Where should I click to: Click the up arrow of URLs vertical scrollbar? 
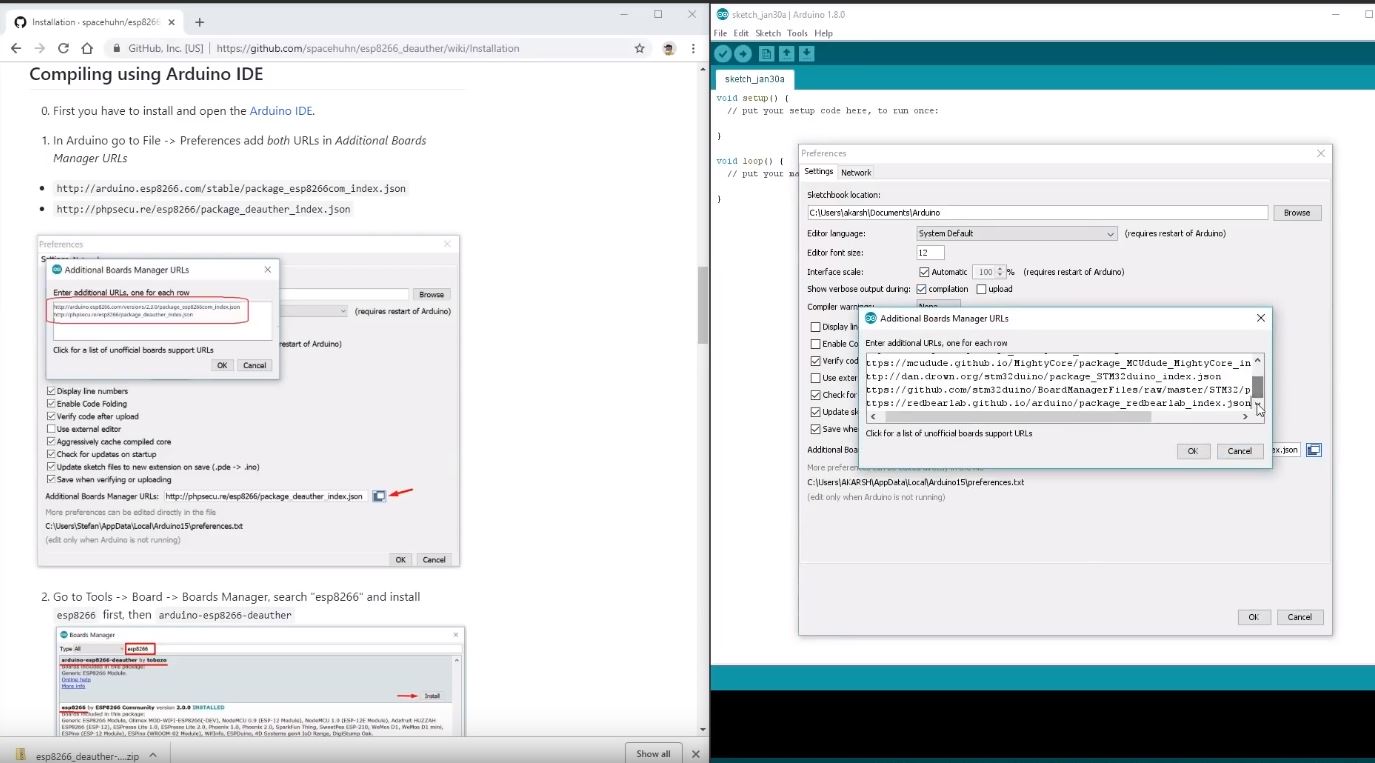click(1258, 359)
